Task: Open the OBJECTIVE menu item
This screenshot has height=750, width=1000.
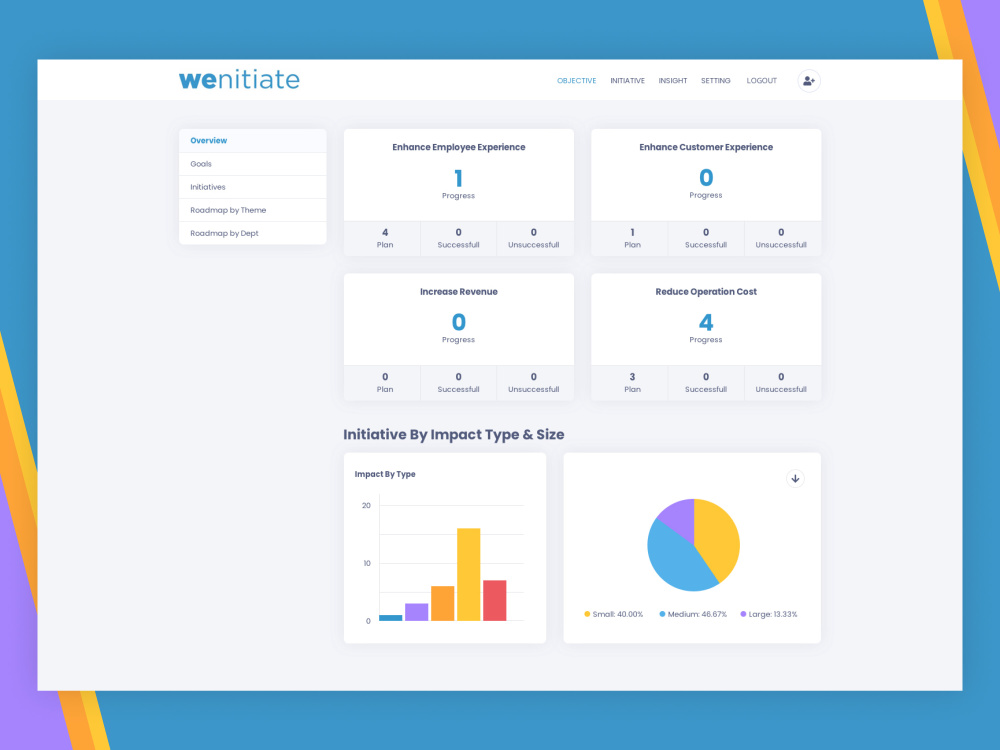Action: coord(577,81)
